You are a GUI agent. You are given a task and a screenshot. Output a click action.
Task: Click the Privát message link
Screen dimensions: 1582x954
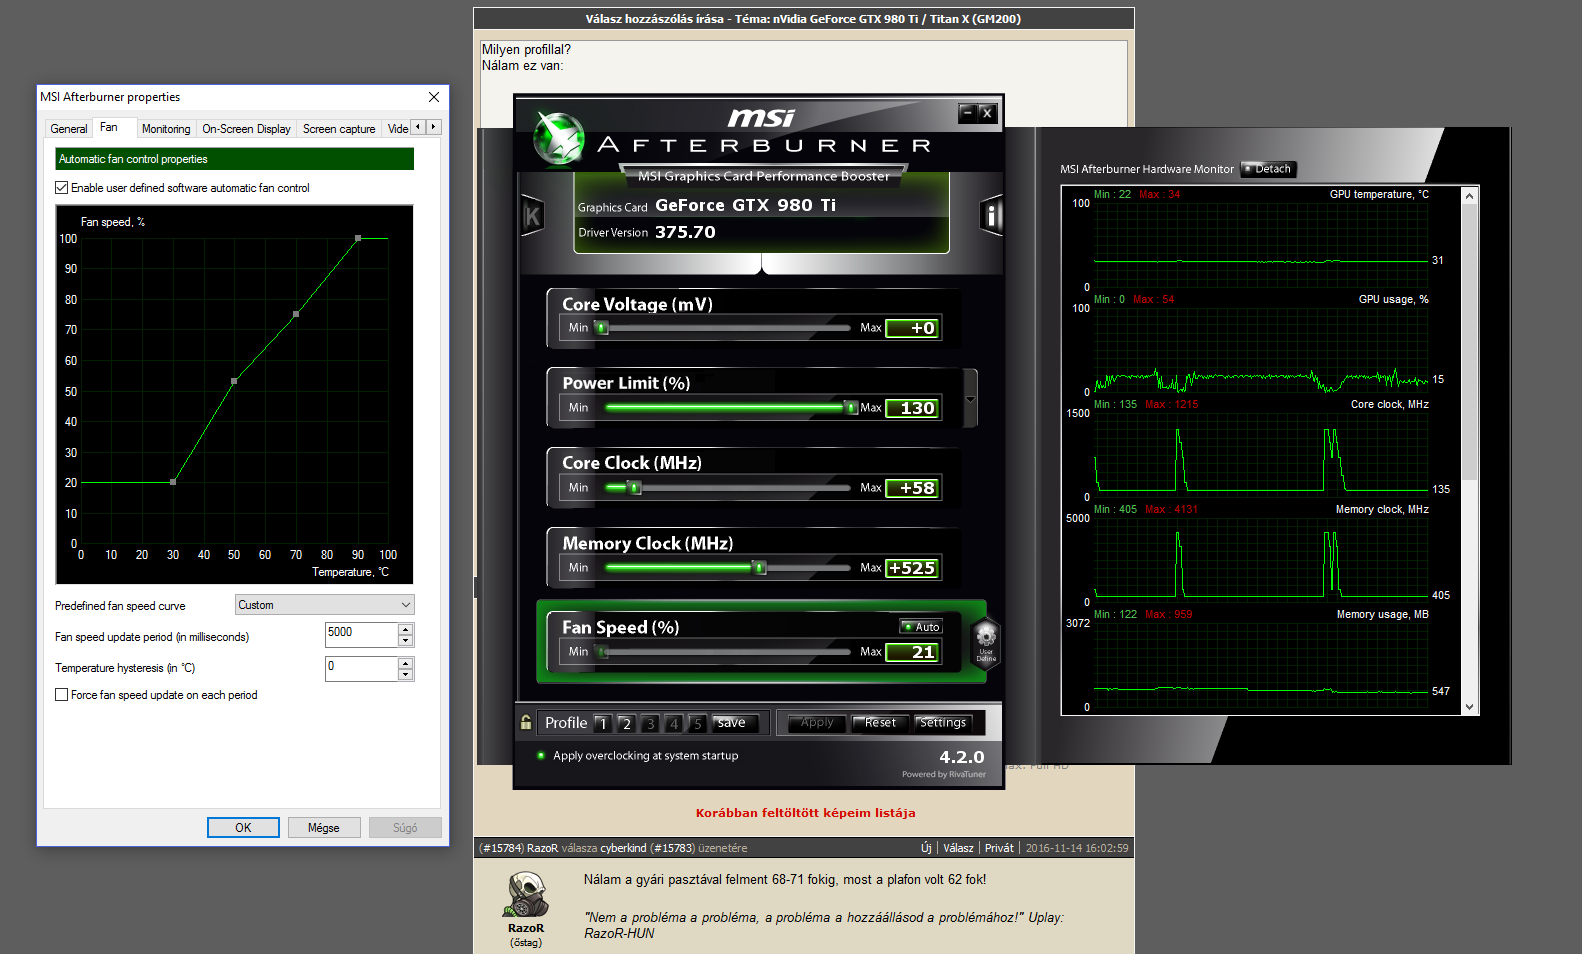tap(999, 848)
